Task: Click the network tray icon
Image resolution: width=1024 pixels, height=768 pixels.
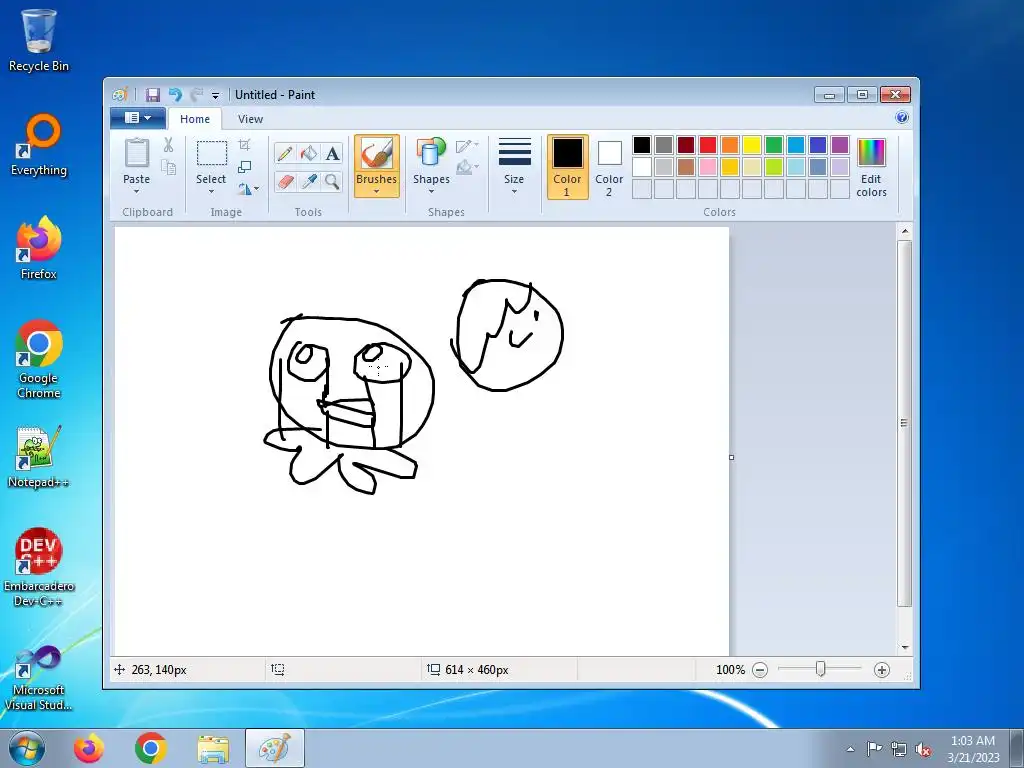Action: (x=899, y=749)
